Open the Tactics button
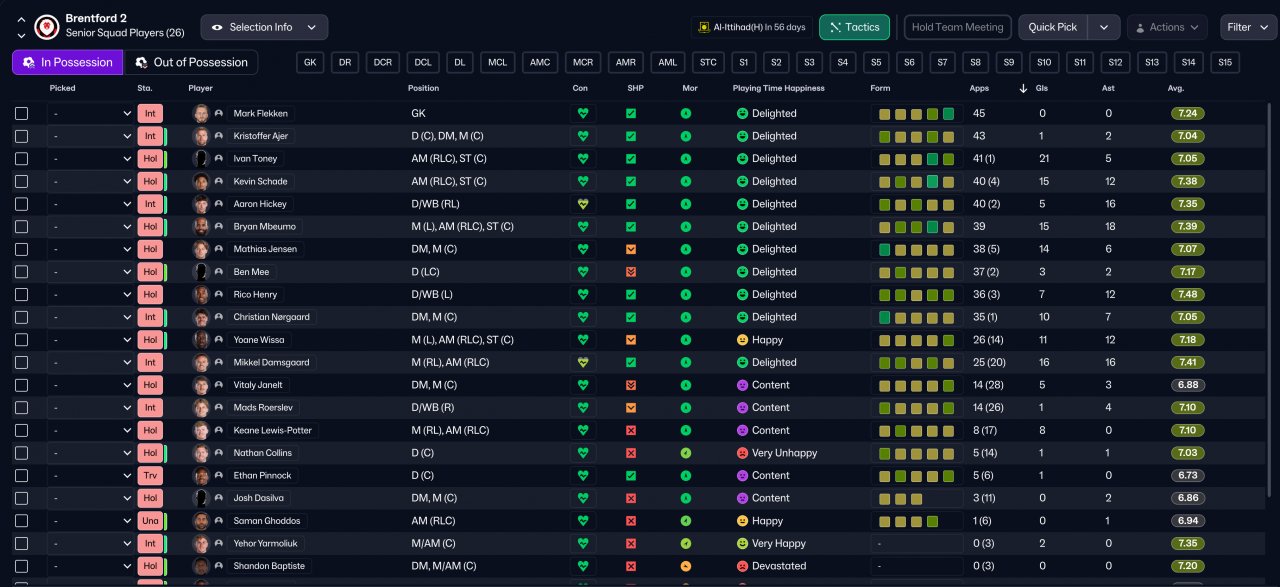 (x=855, y=27)
